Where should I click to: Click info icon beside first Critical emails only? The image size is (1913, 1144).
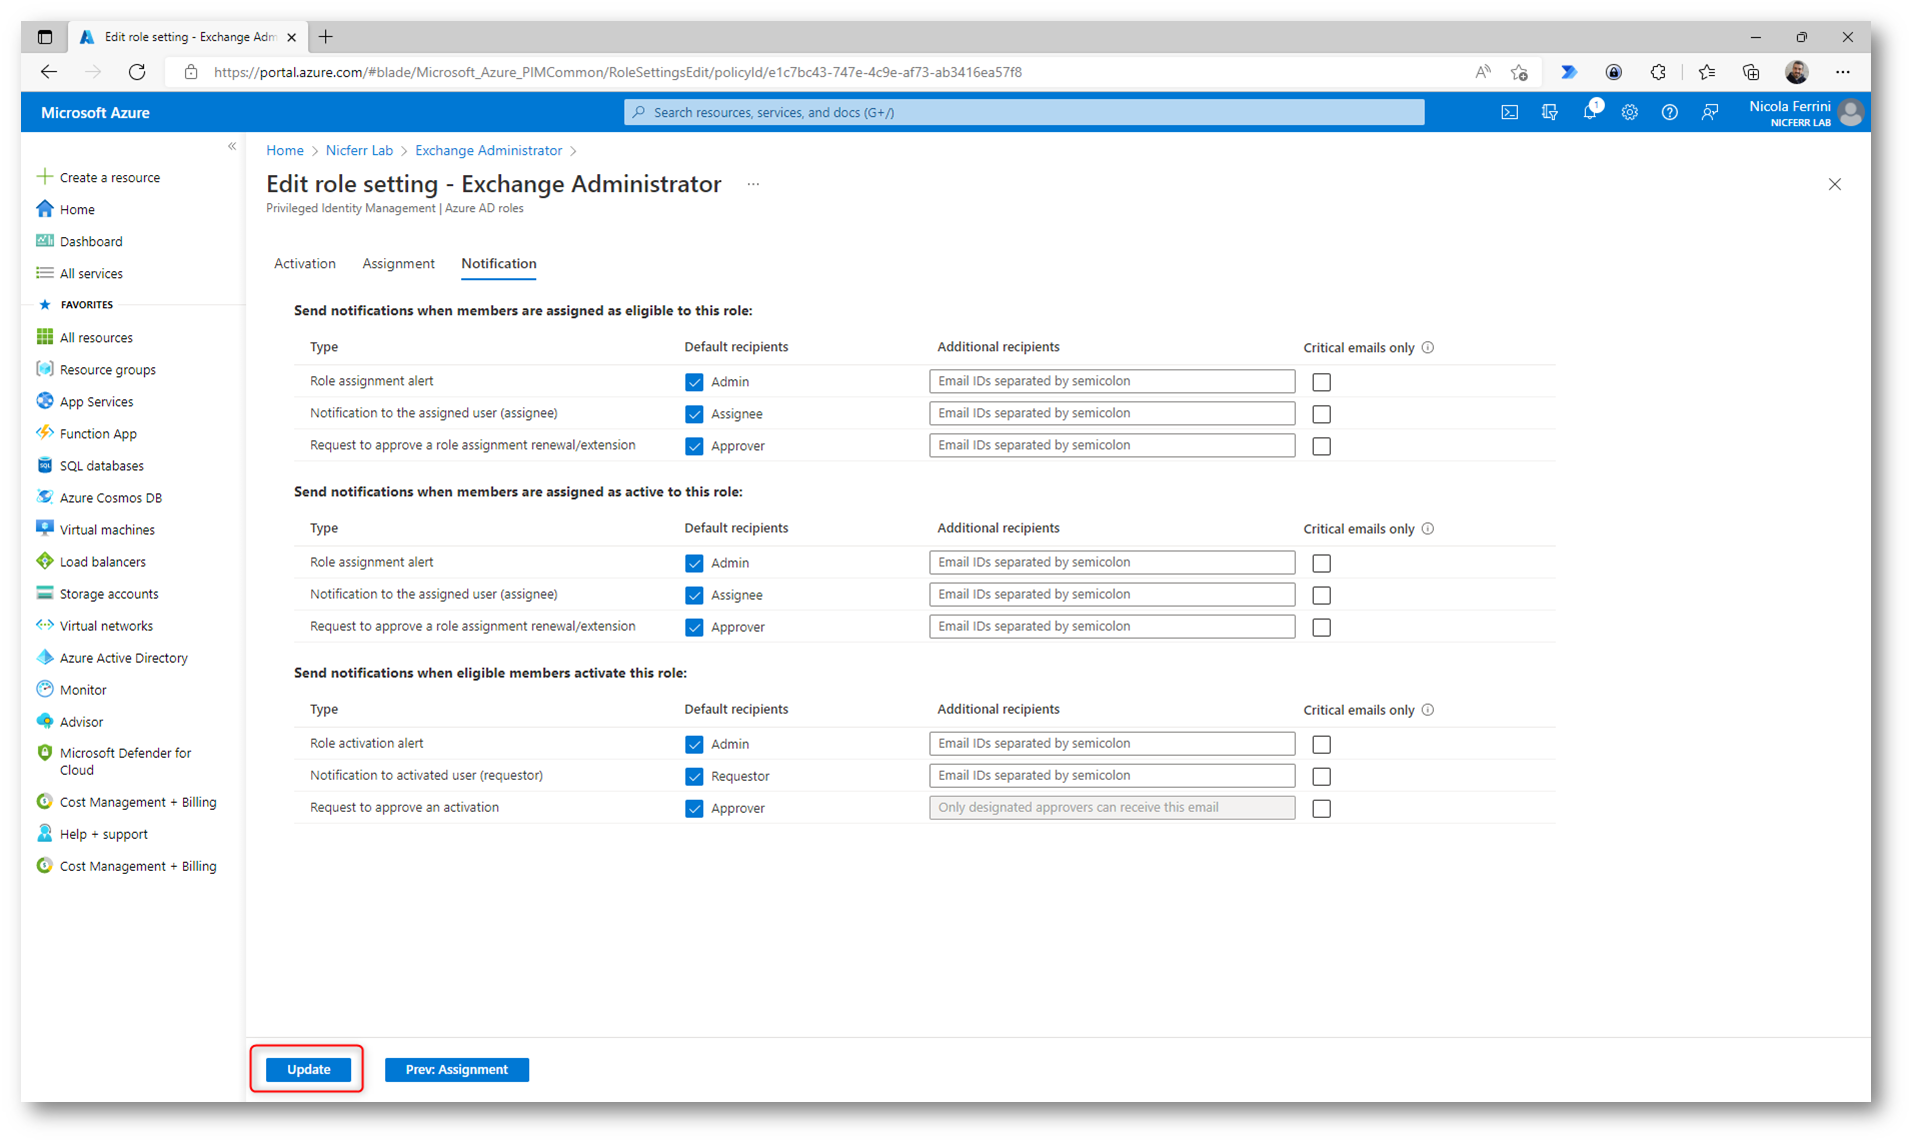[1427, 347]
